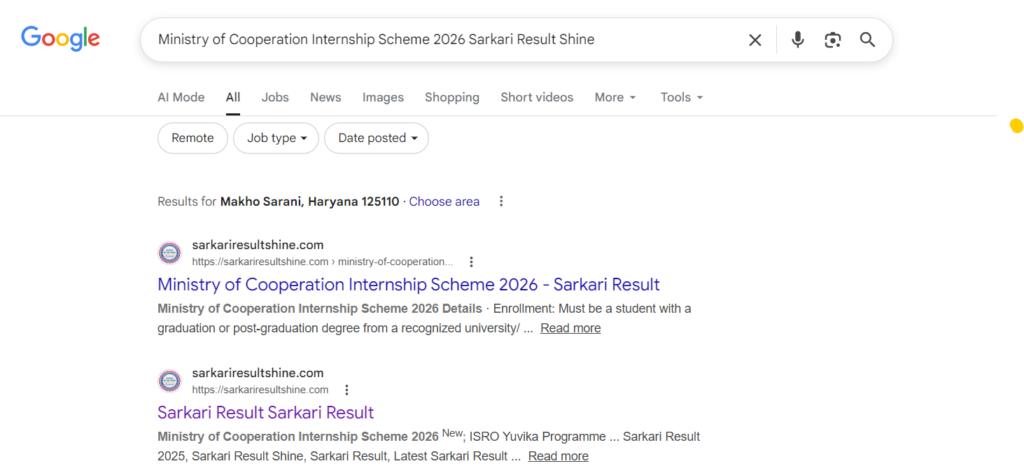Toggle the Remote filter chip
This screenshot has width=1024, height=466.
(x=192, y=138)
